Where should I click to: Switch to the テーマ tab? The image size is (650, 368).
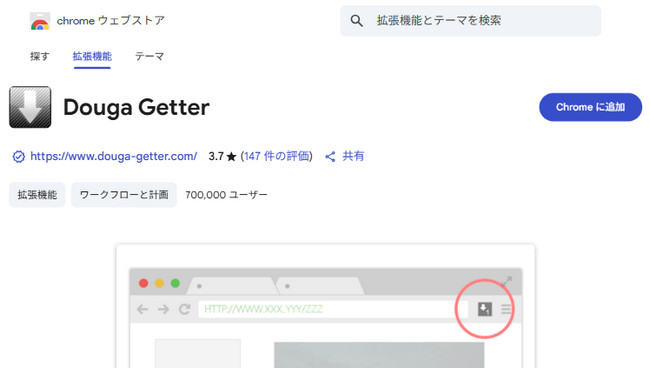150,56
